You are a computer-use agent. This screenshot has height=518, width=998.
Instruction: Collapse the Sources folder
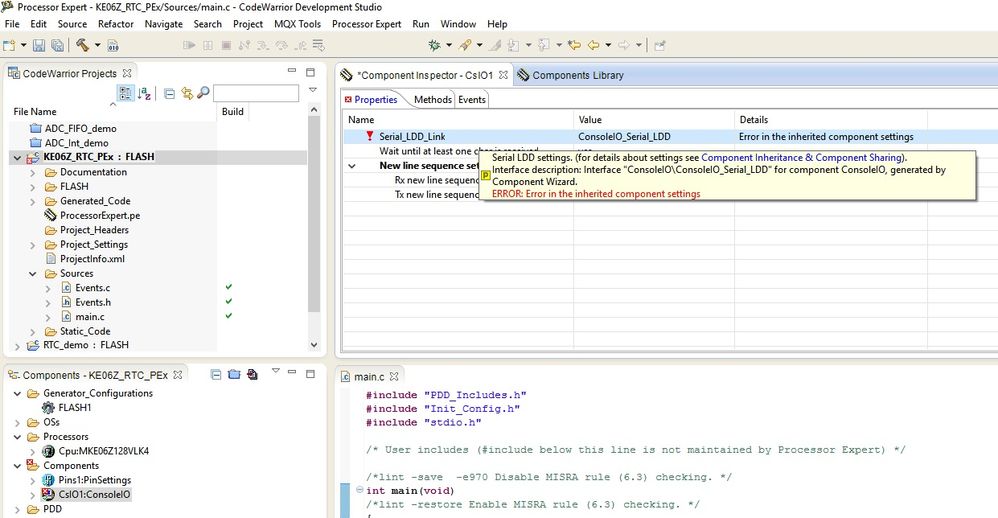[34, 273]
